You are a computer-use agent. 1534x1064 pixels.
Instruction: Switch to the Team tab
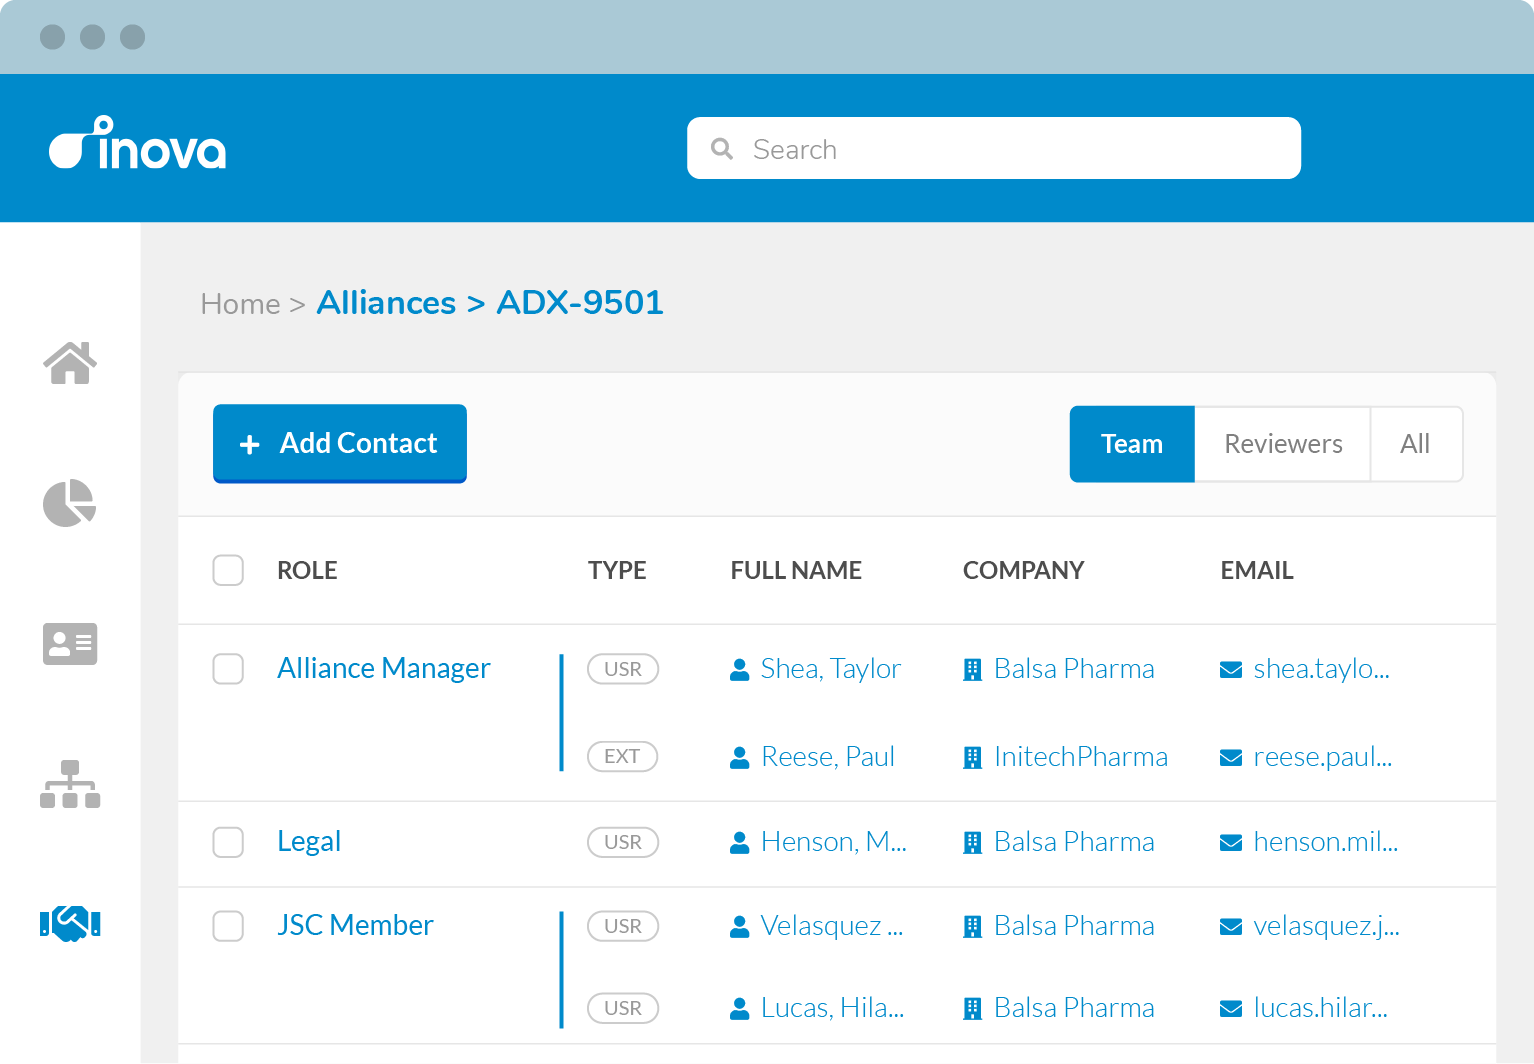pyautogui.click(x=1132, y=444)
